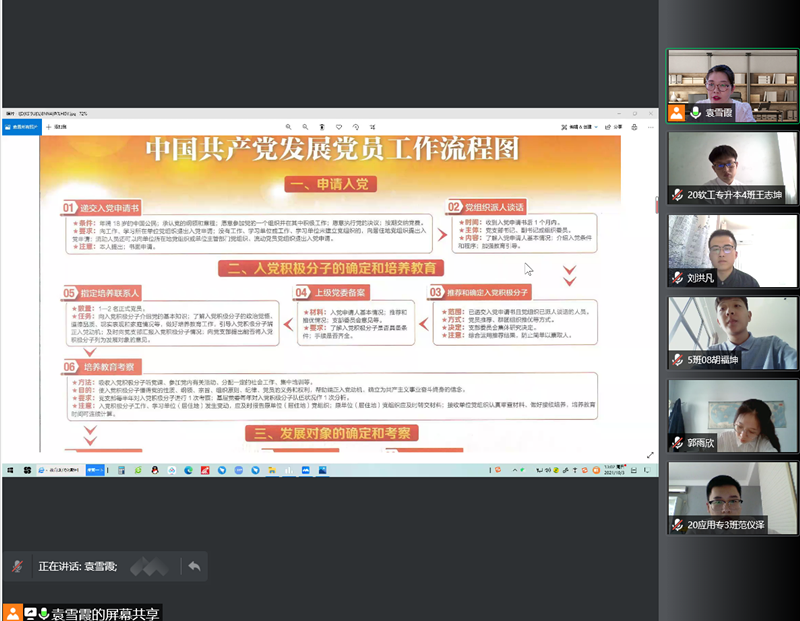Click the reply arrow icon in speaking bar
This screenshot has width=800, height=621.
[194, 566]
